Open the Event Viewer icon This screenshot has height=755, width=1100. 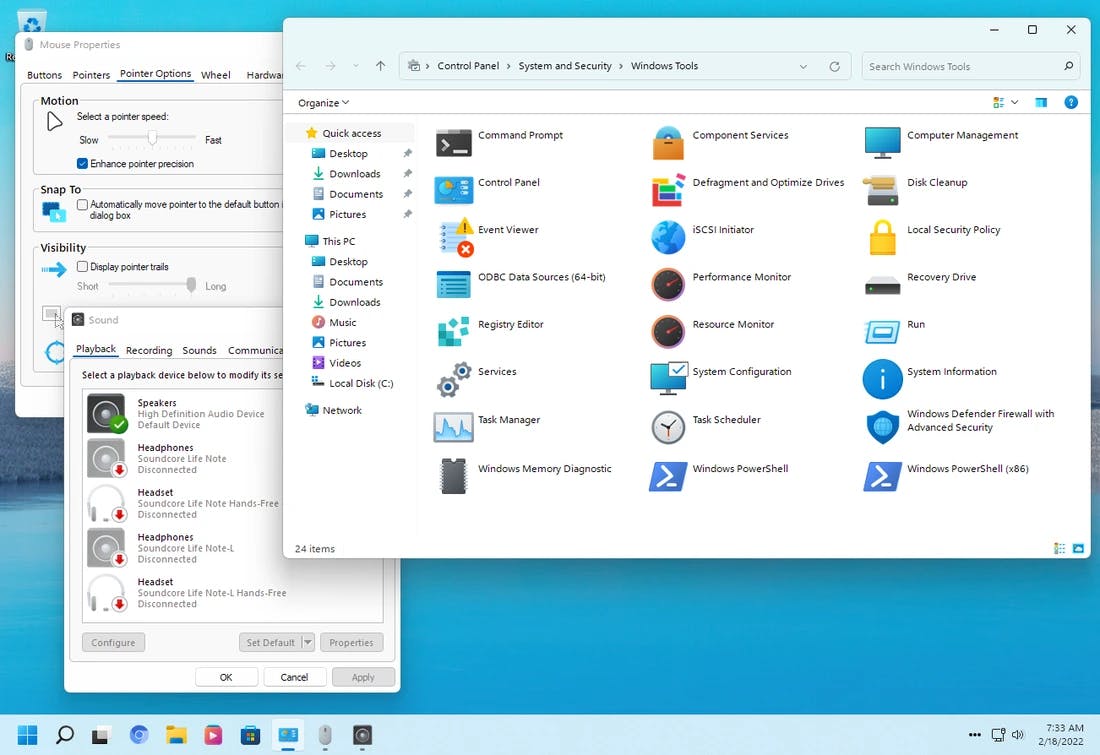click(x=454, y=238)
